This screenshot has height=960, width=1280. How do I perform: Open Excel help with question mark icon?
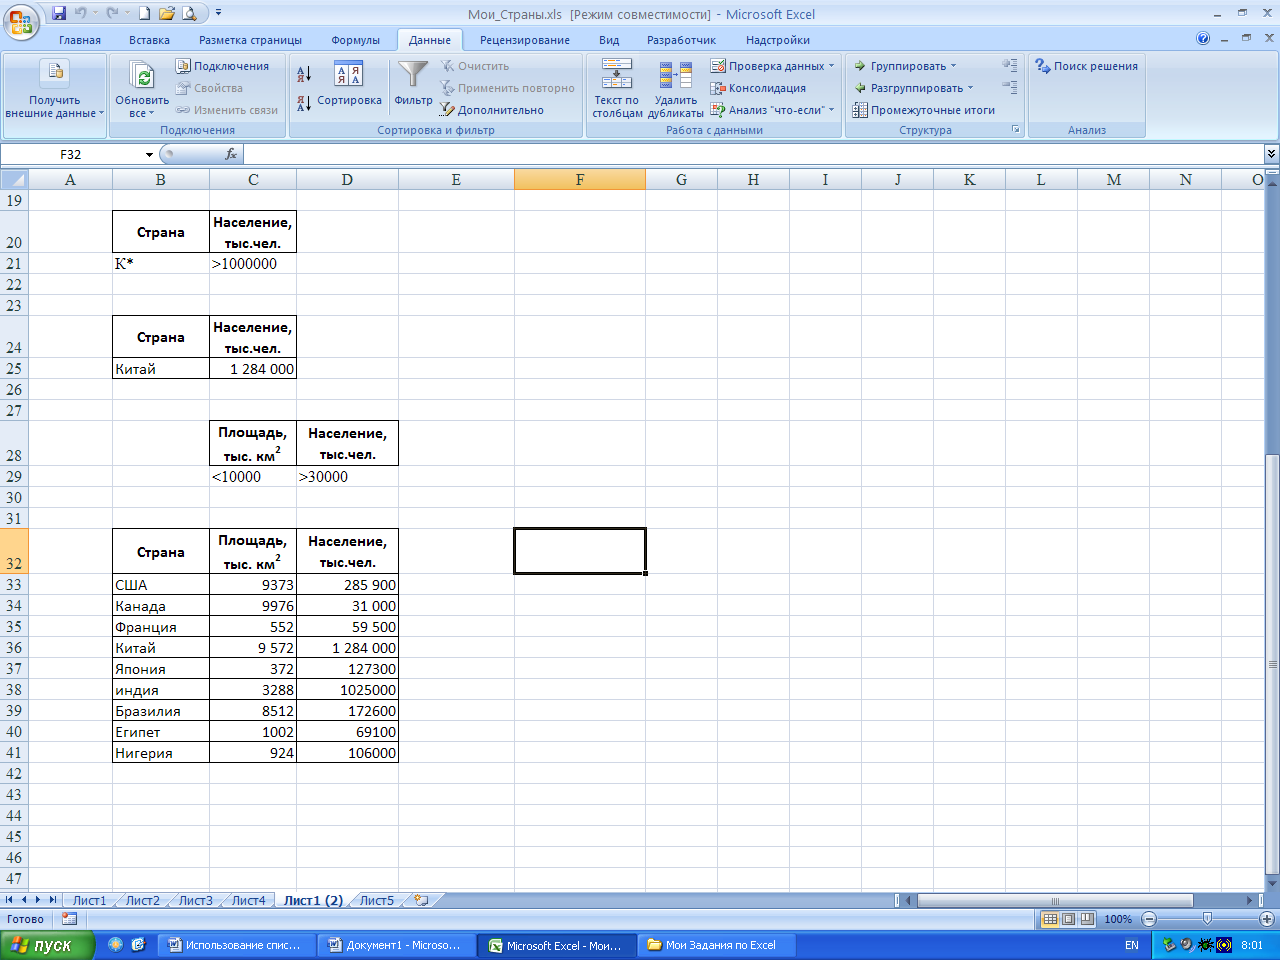[1203, 39]
